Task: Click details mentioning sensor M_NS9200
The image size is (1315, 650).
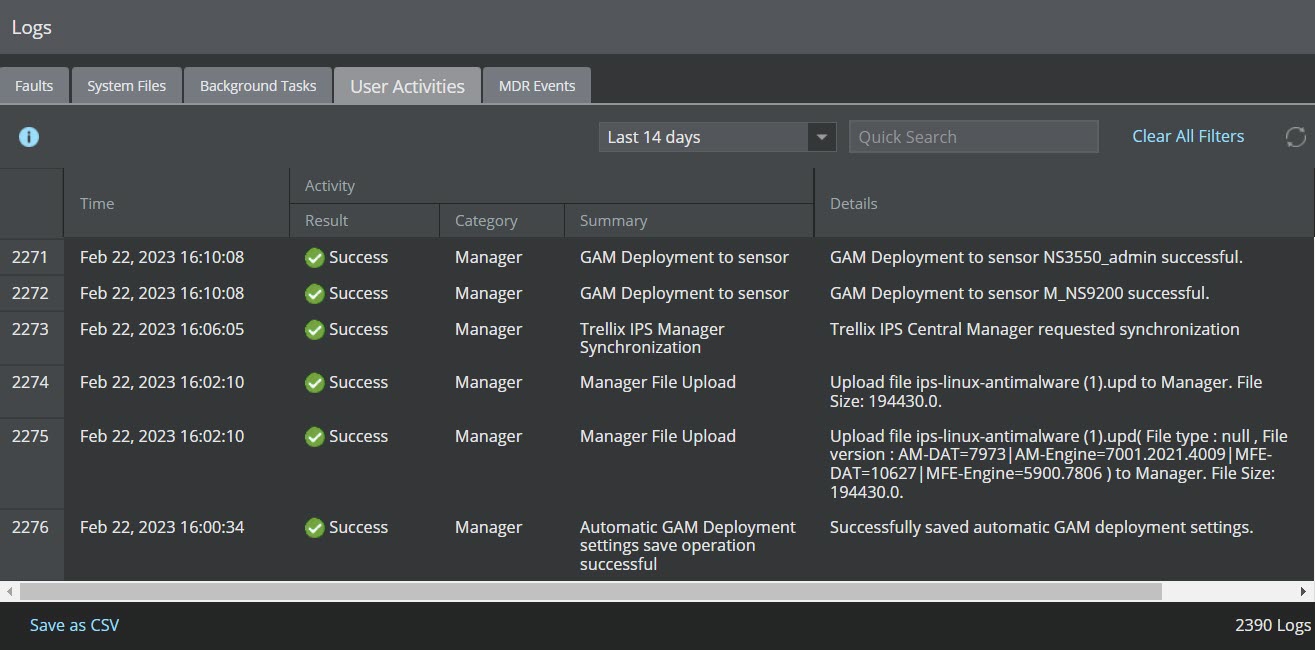Action: [x=1020, y=293]
